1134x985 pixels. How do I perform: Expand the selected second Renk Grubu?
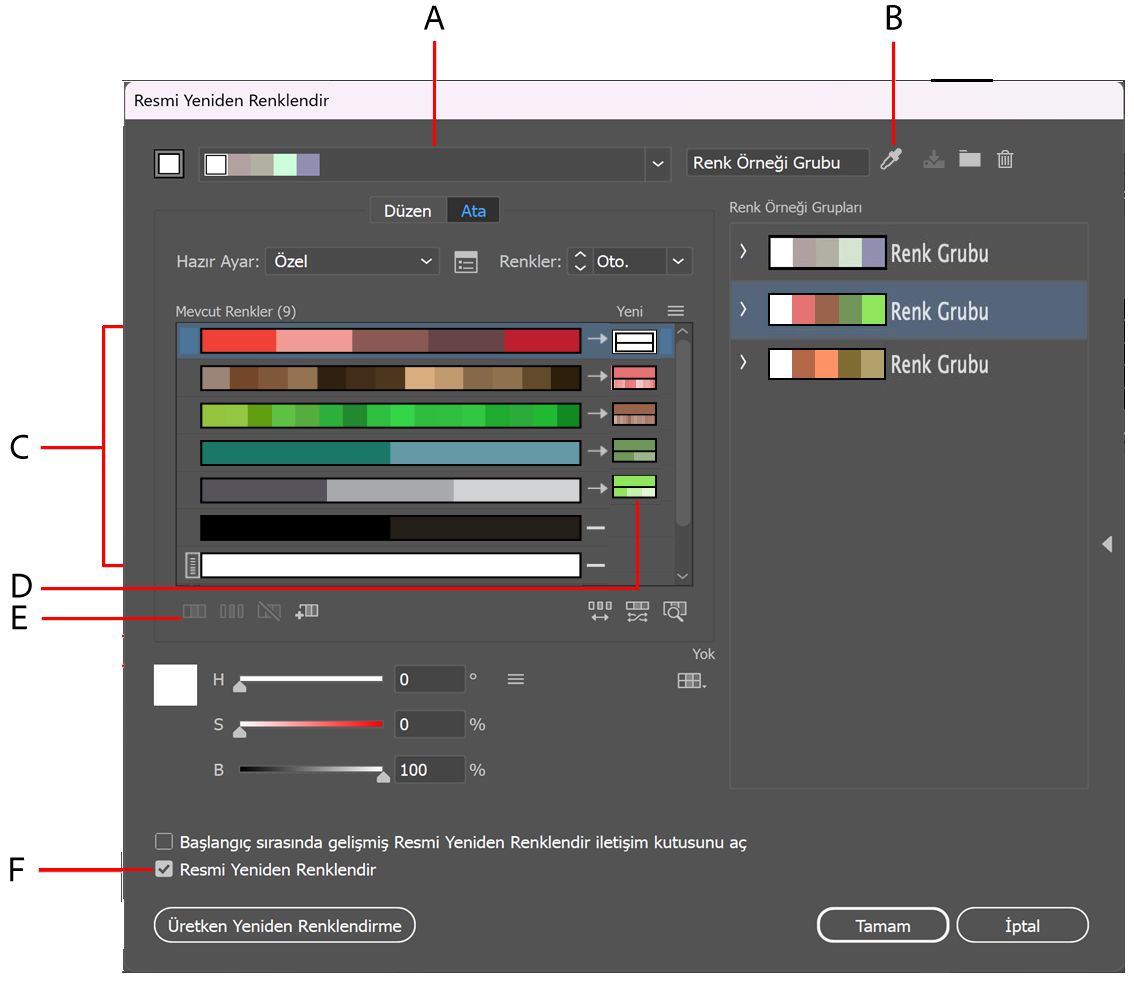[743, 309]
